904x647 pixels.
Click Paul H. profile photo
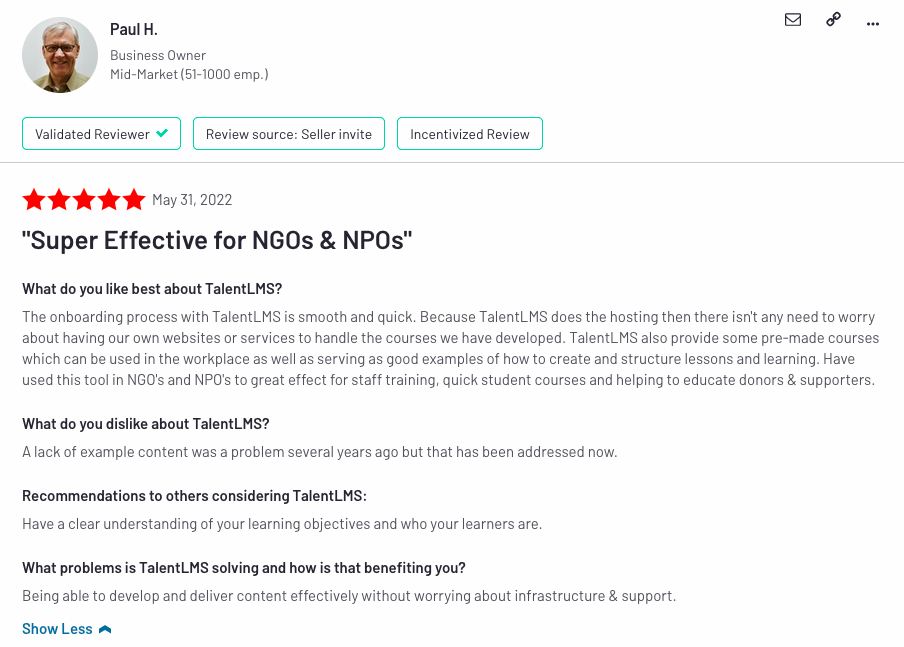[x=60, y=55]
